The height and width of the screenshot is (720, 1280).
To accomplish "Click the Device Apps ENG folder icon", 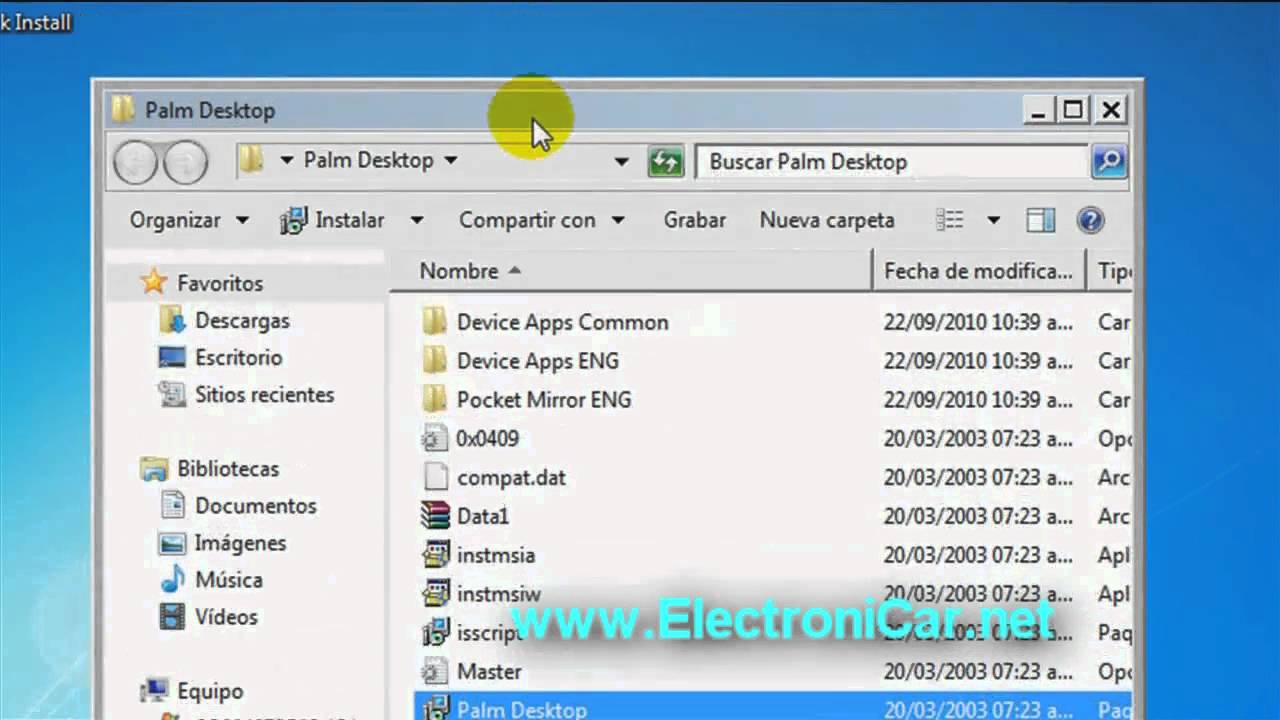I will [x=434, y=360].
